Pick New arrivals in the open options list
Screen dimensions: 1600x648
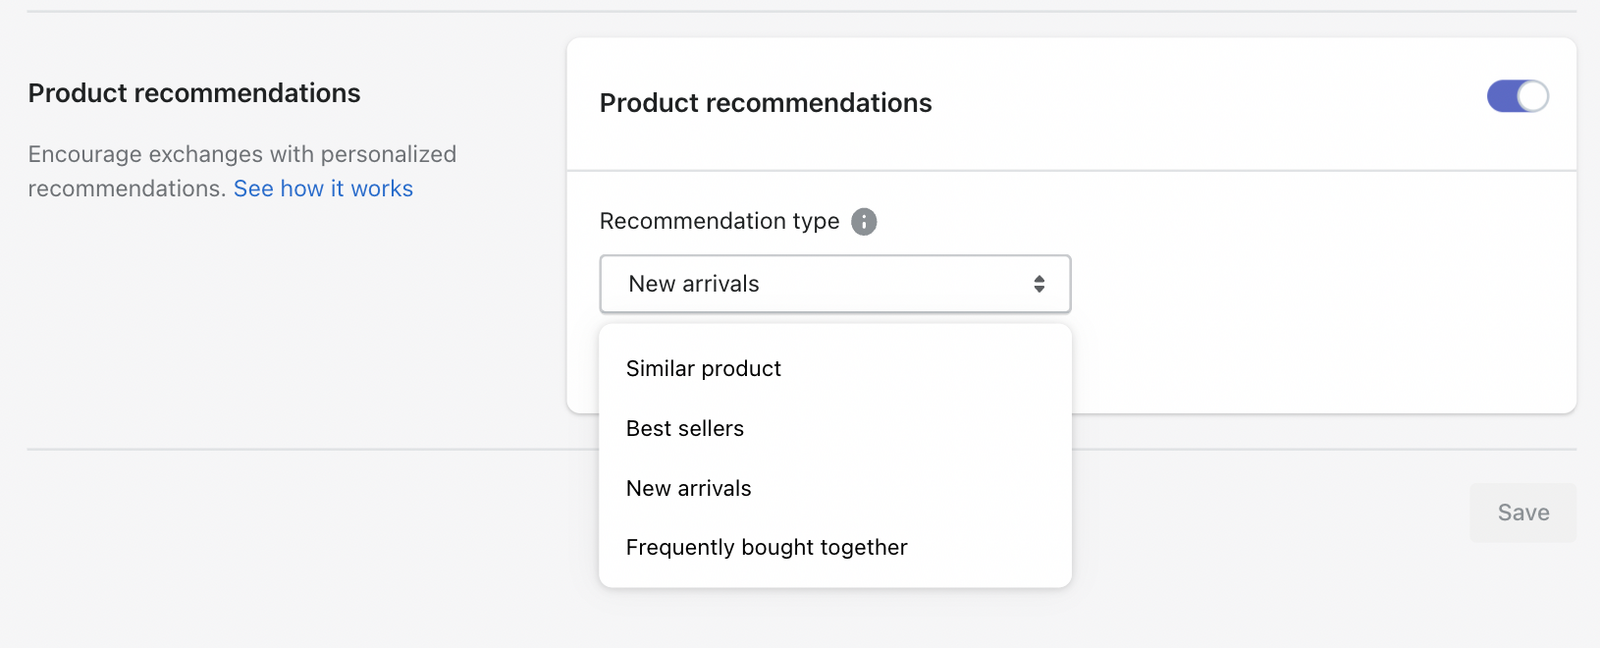pyautogui.click(x=688, y=489)
